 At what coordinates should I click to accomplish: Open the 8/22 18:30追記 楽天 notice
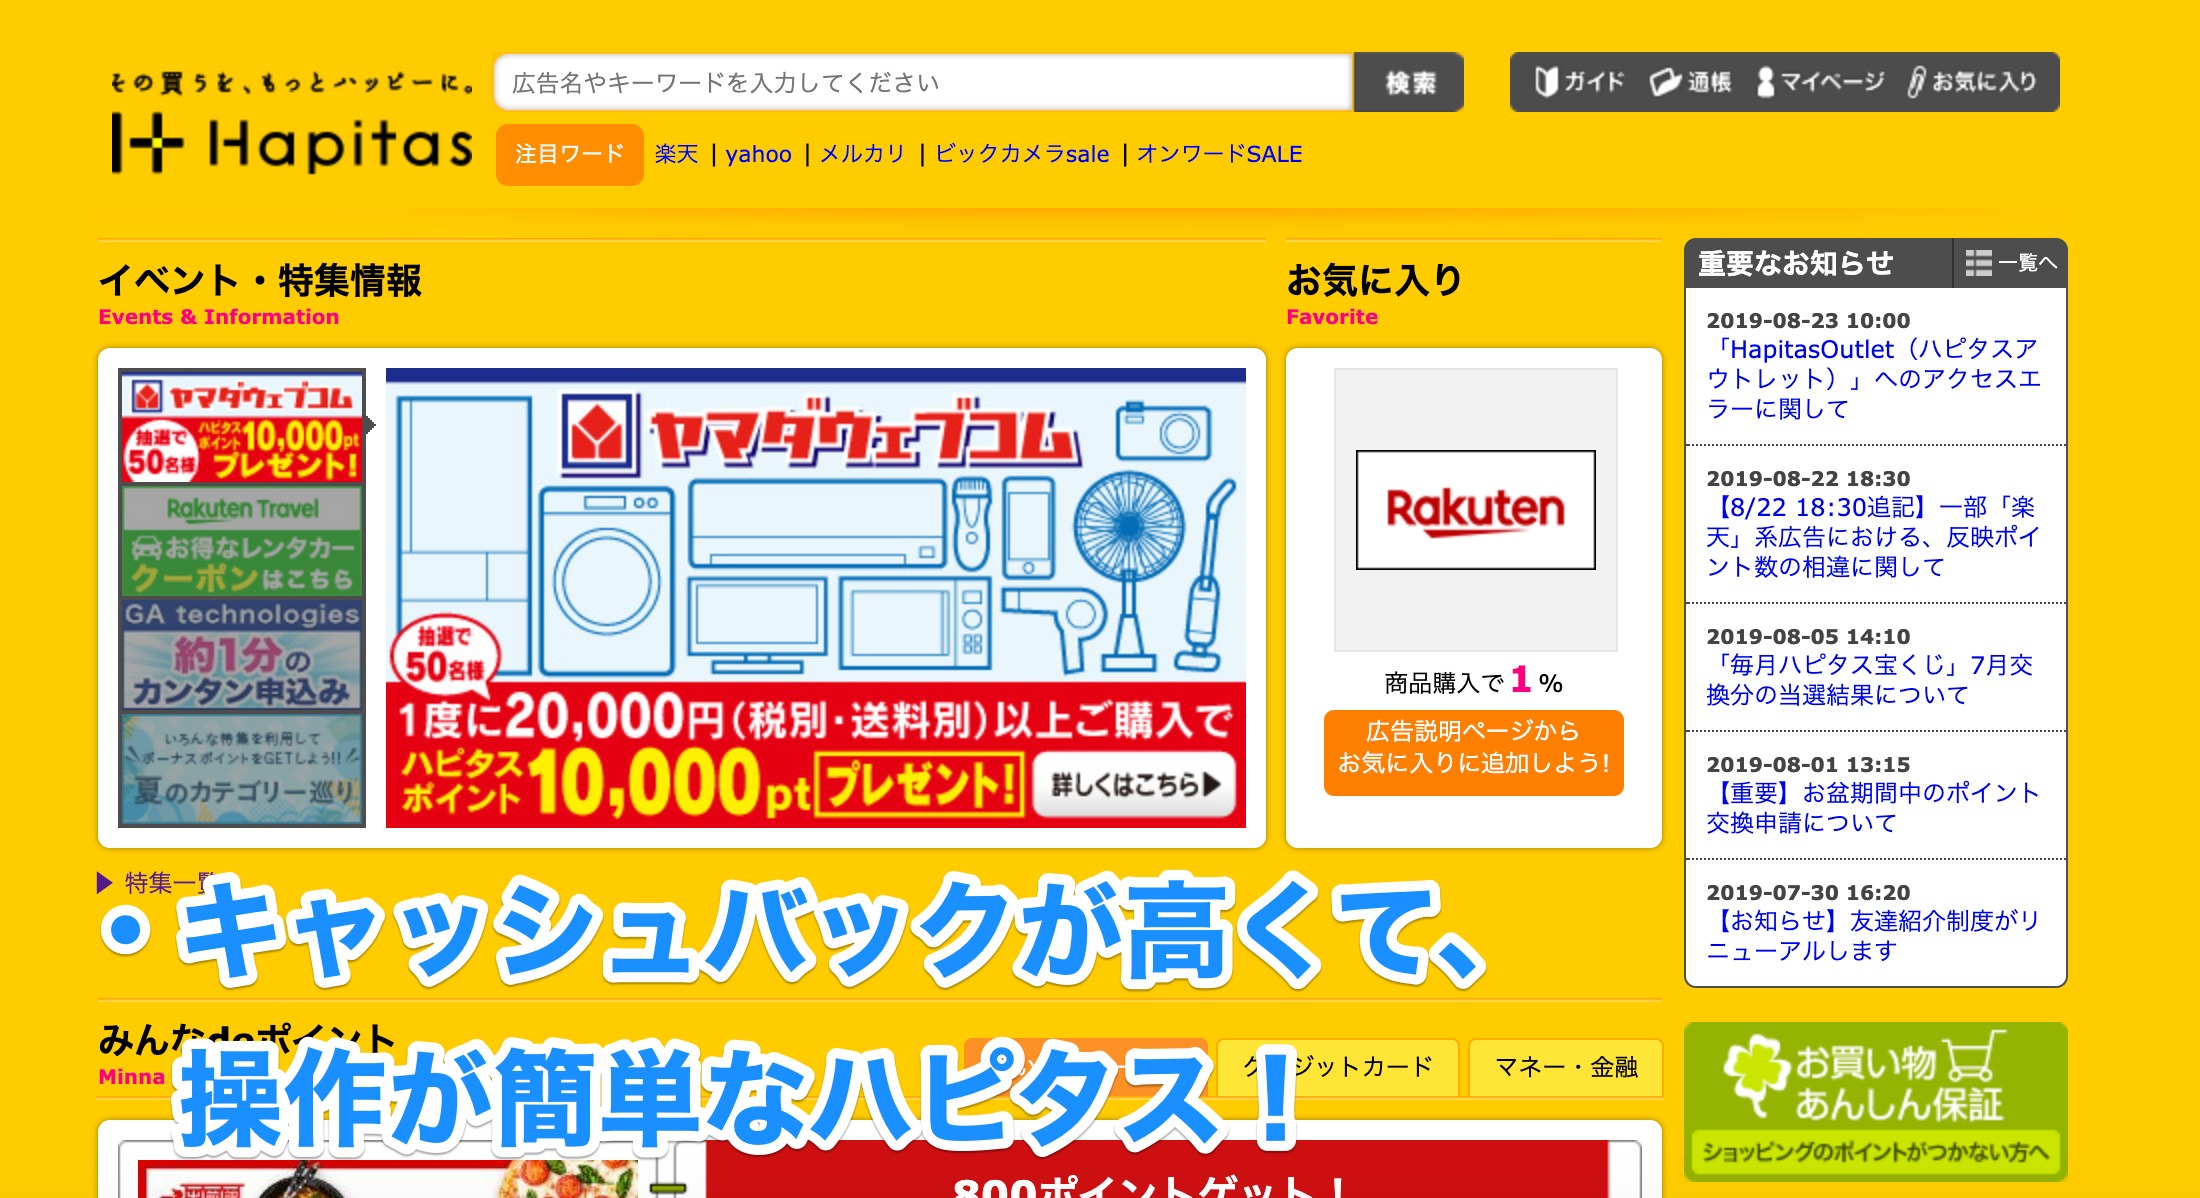(x=1874, y=537)
